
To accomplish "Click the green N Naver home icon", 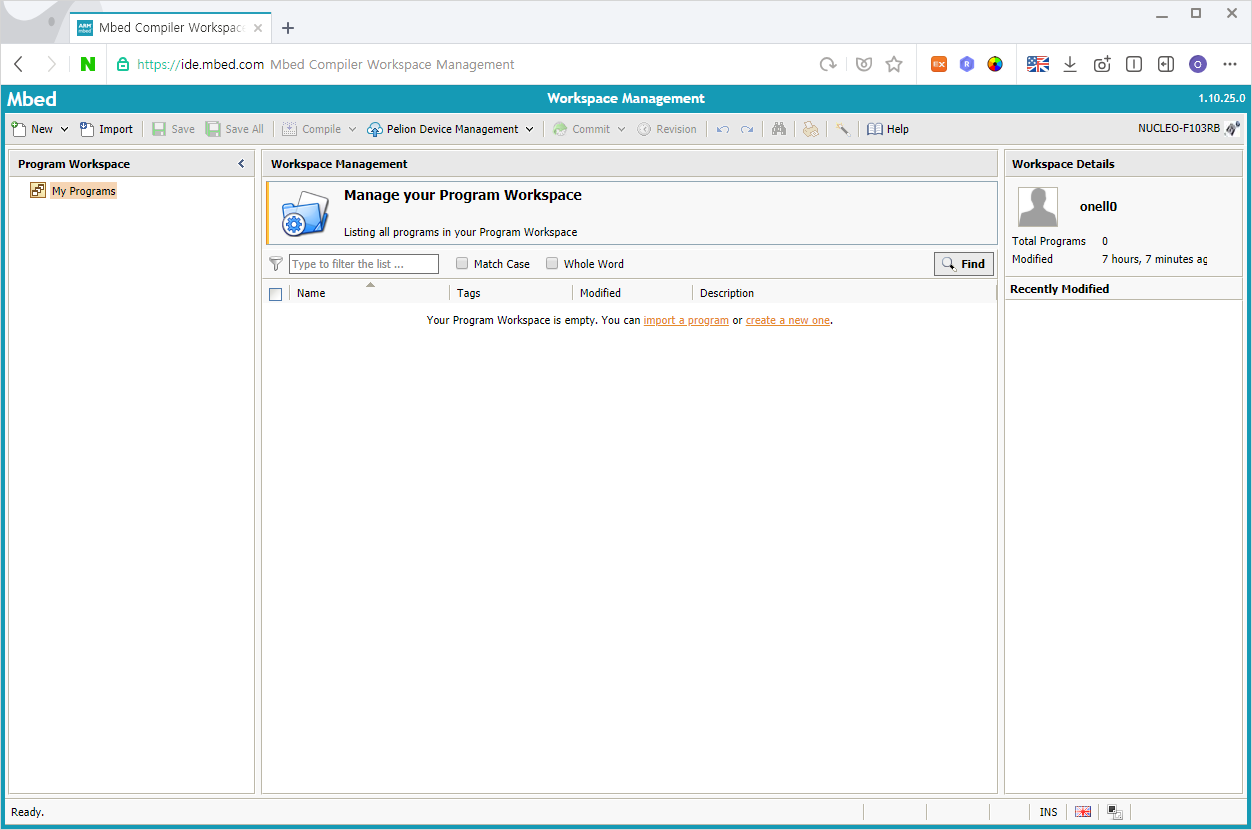I will (88, 64).
